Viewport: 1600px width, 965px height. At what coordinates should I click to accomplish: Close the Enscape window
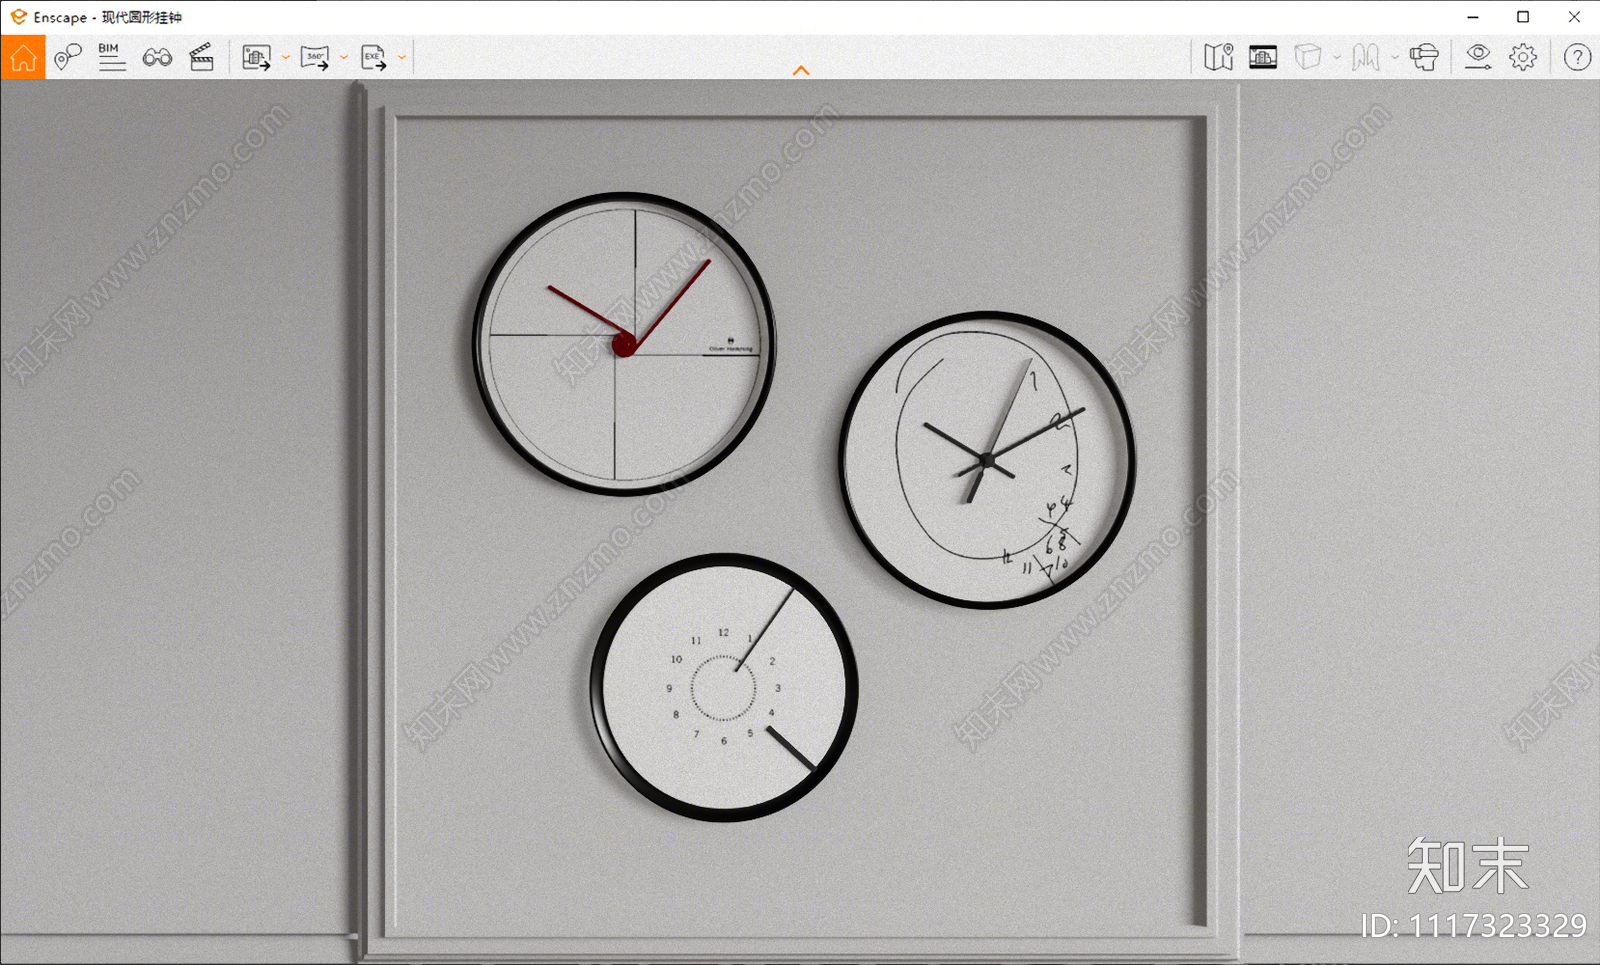[x=1574, y=17]
